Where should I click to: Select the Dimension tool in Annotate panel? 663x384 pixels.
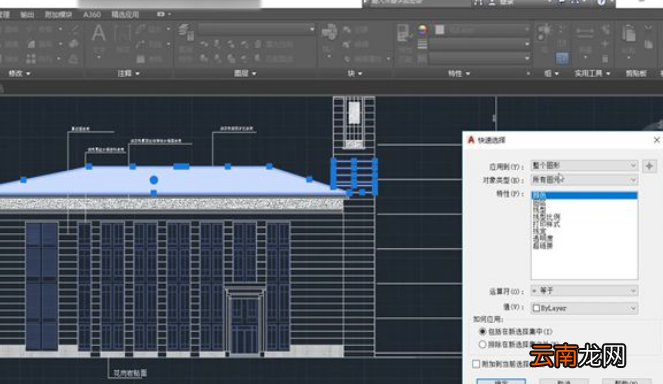point(122,33)
